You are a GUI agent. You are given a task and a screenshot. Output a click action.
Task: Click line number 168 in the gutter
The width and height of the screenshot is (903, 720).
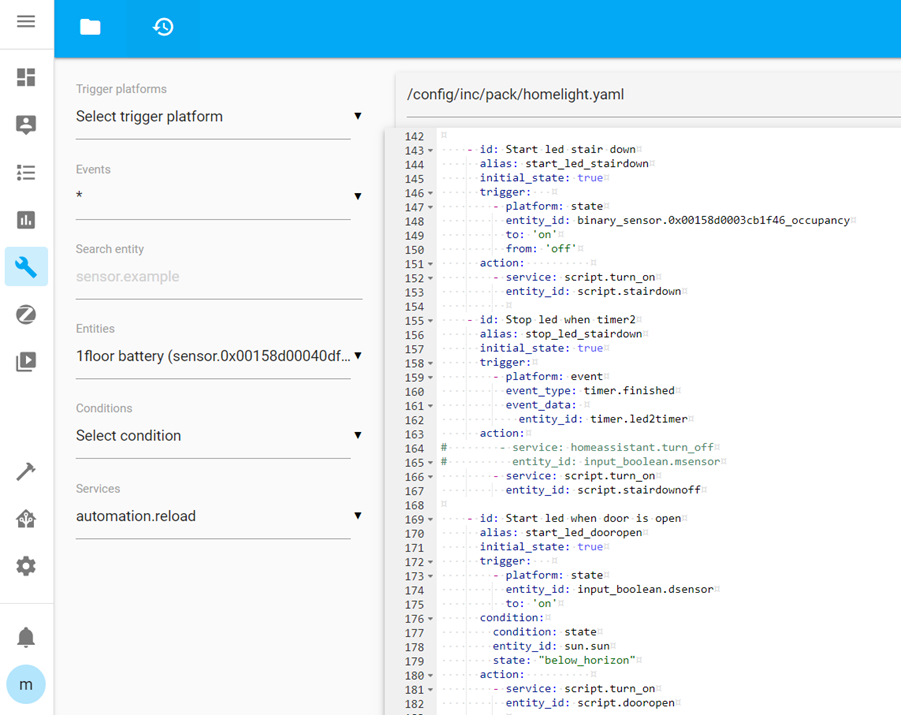pyautogui.click(x=414, y=506)
